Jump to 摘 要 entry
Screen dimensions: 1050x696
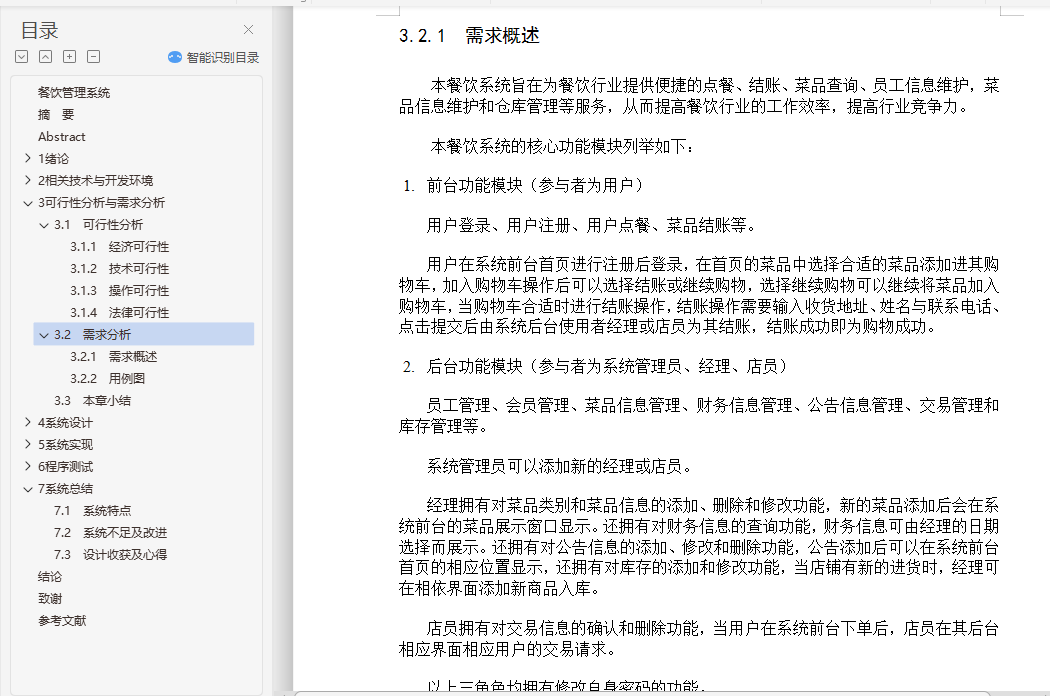pyautogui.click(x=56, y=115)
